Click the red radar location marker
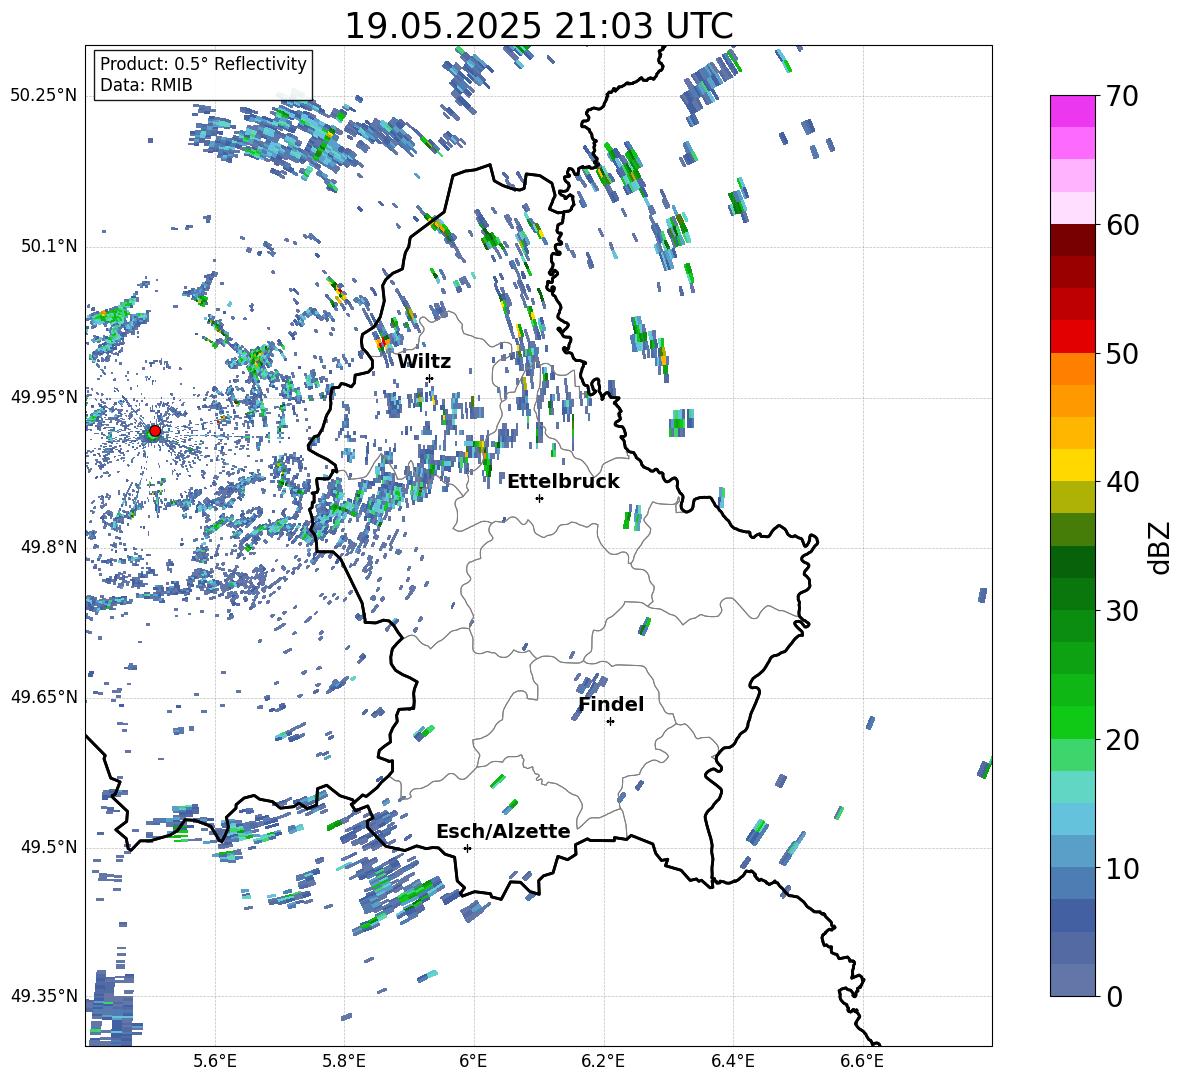 155,430
